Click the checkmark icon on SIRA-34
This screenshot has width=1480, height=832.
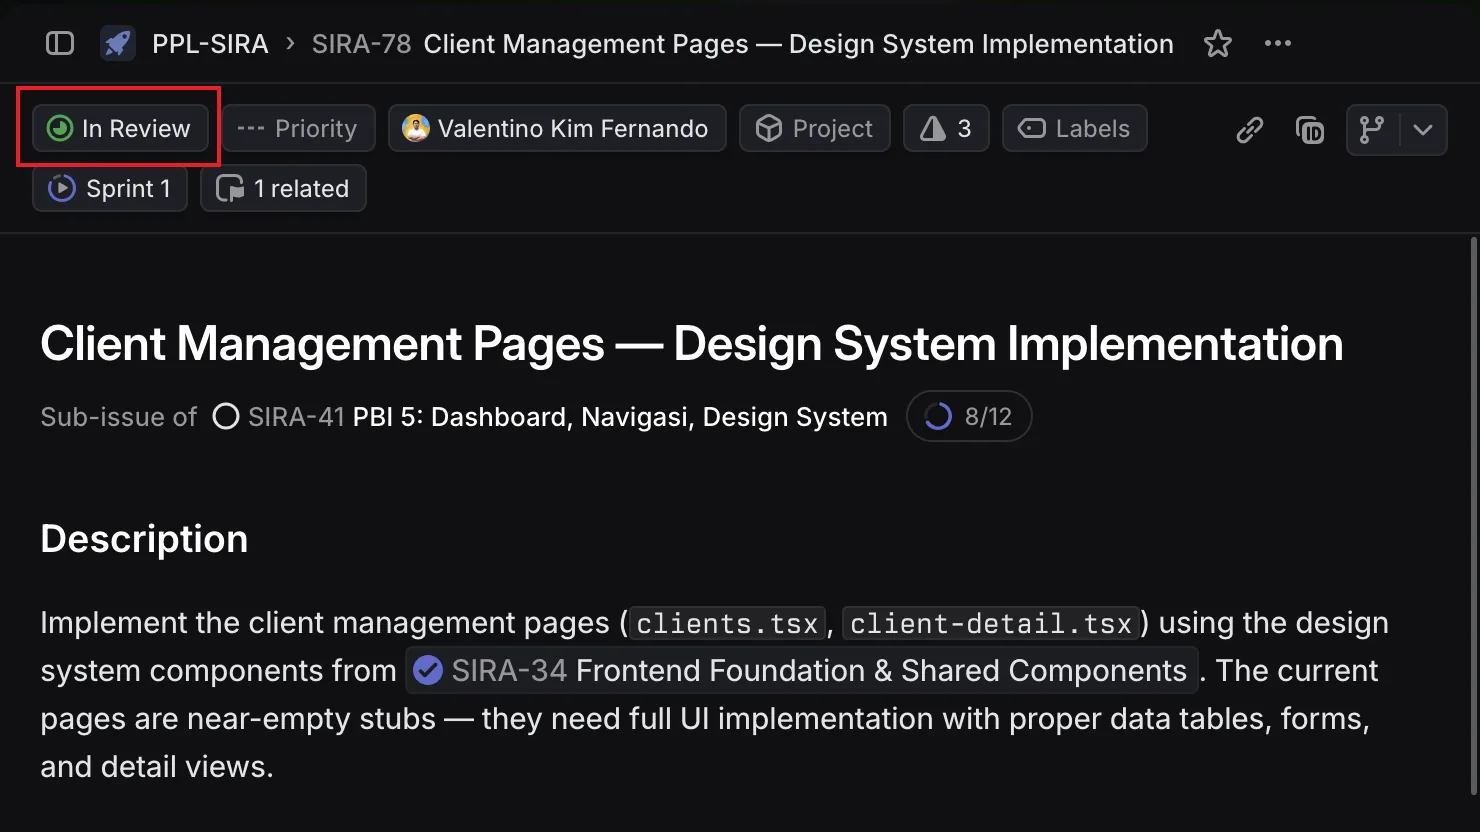coord(427,670)
